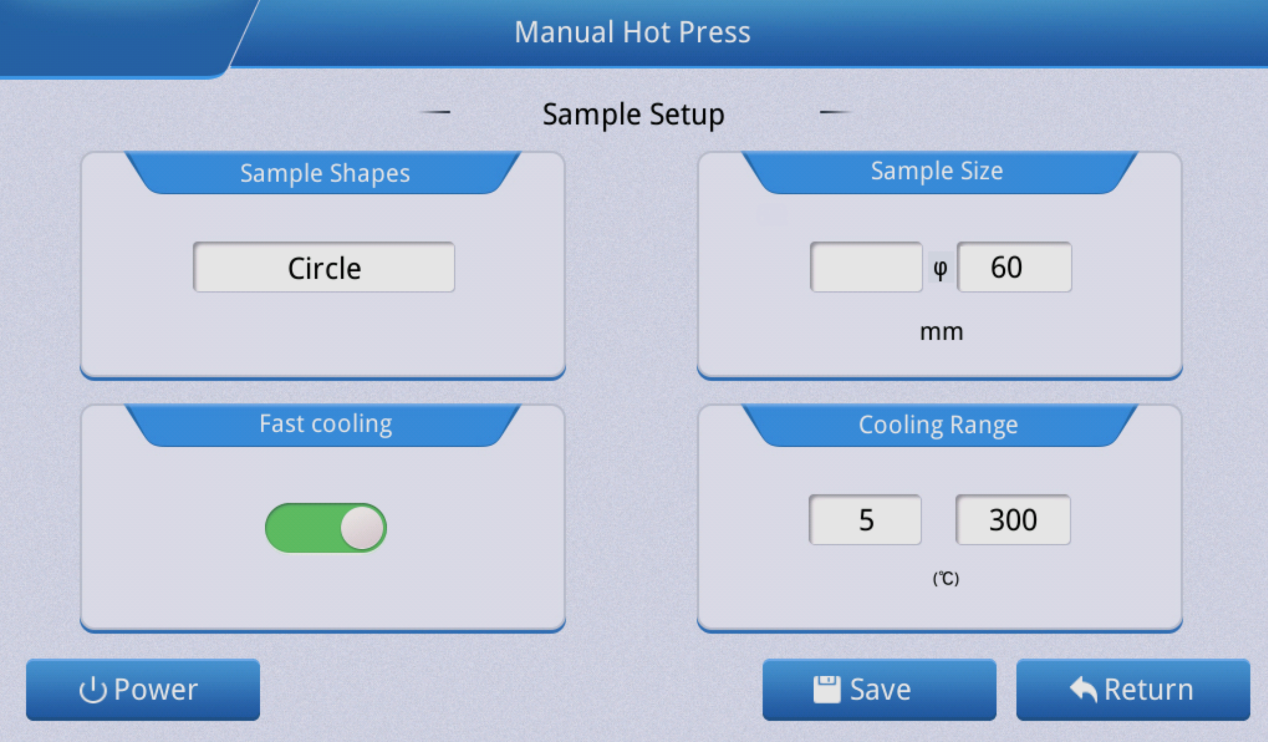Select the empty Sample Size field
The image size is (1268, 742).
pos(866,268)
